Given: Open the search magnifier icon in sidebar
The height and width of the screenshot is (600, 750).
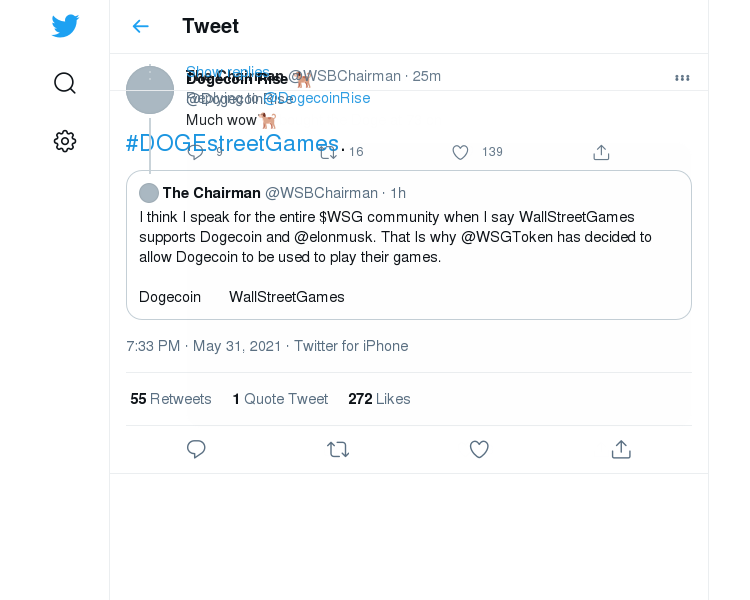Looking at the screenshot, I should pyautogui.click(x=65, y=83).
